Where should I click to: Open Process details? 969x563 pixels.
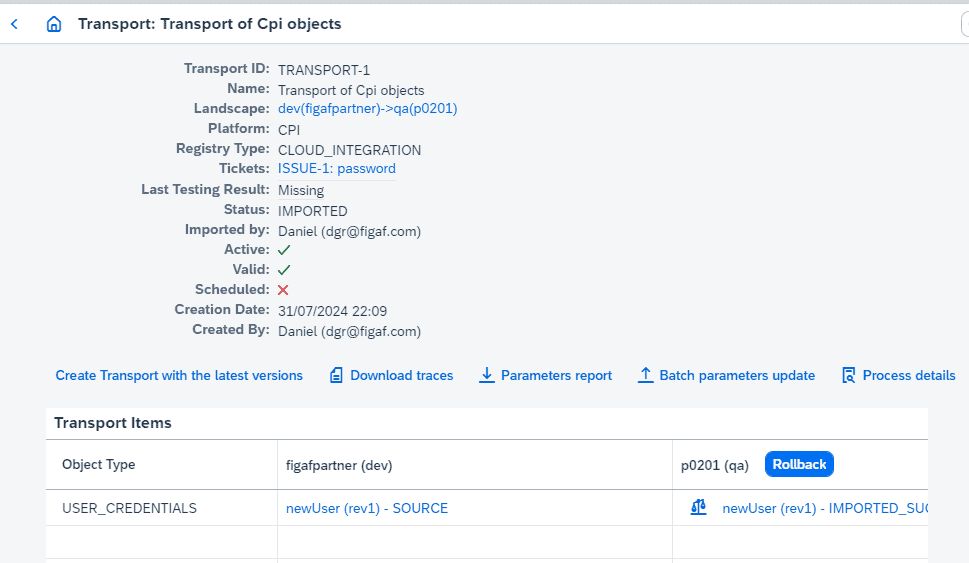click(x=909, y=375)
